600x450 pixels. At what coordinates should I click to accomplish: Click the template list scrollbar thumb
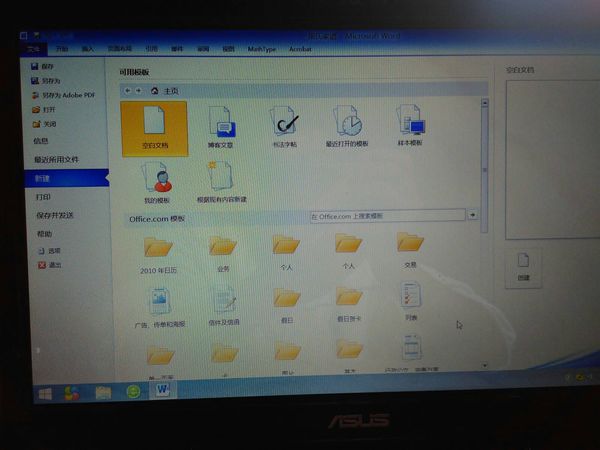point(484,170)
